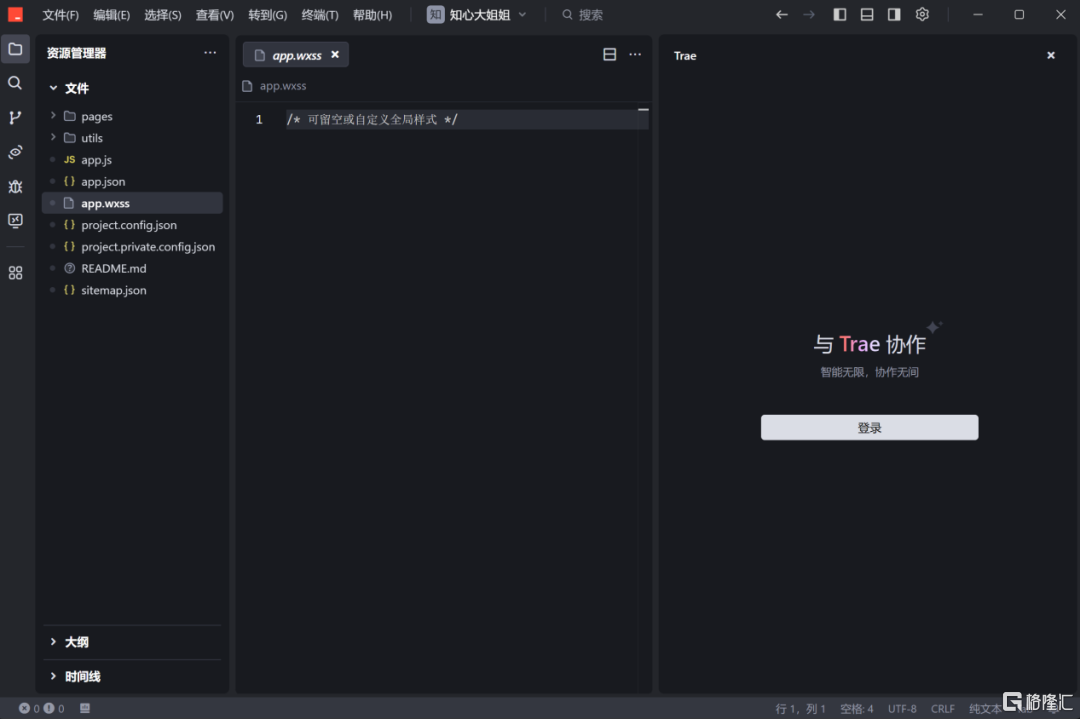Open the Explorer icon in activity bar
The image size is (1080, 719).
[15, 50]
